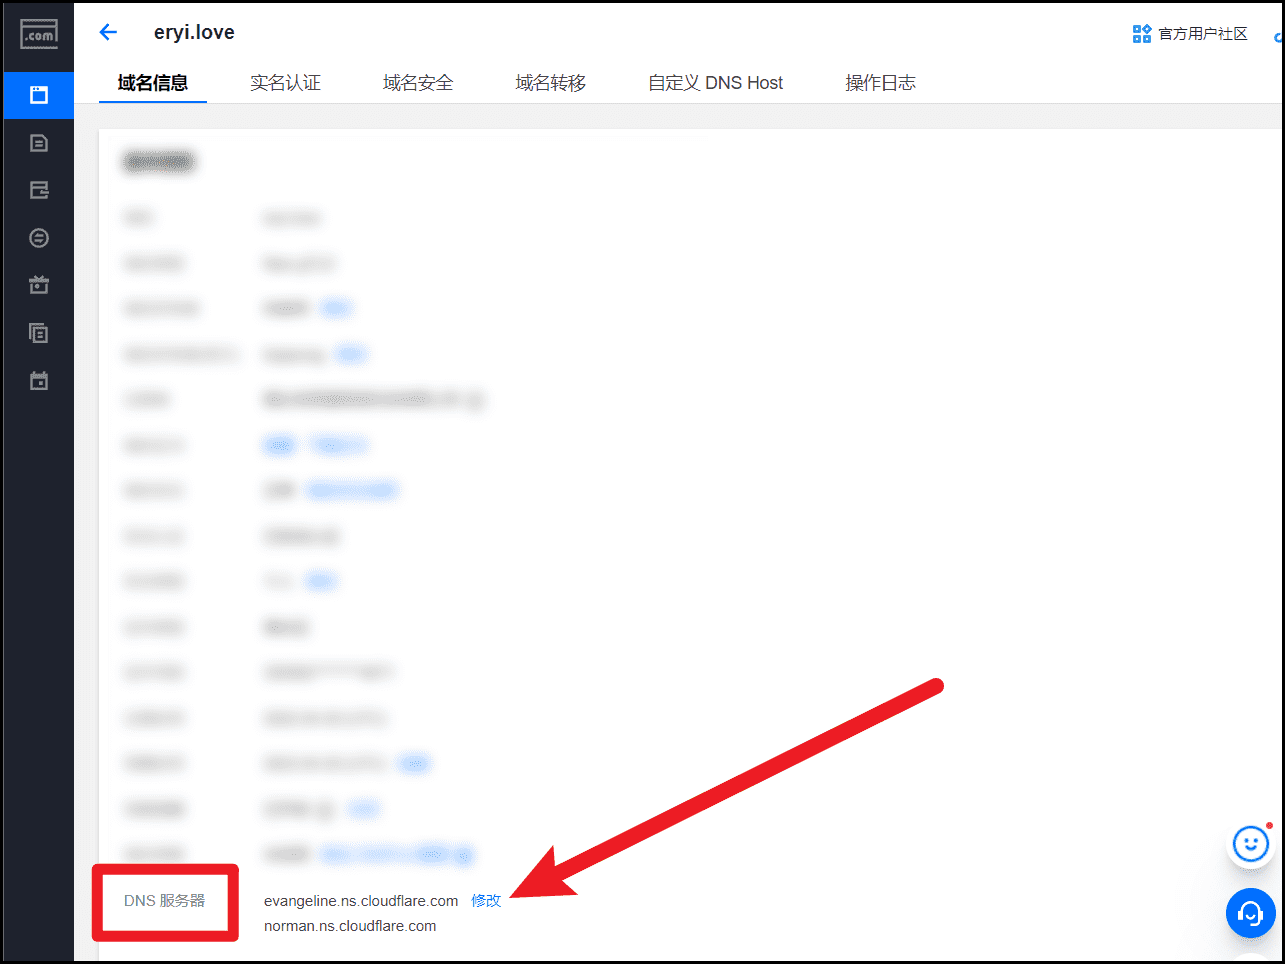Viewport: 1285px width, 964px height.
Task: Click the DNS 服务器 label
Action: tap(164, 901)
